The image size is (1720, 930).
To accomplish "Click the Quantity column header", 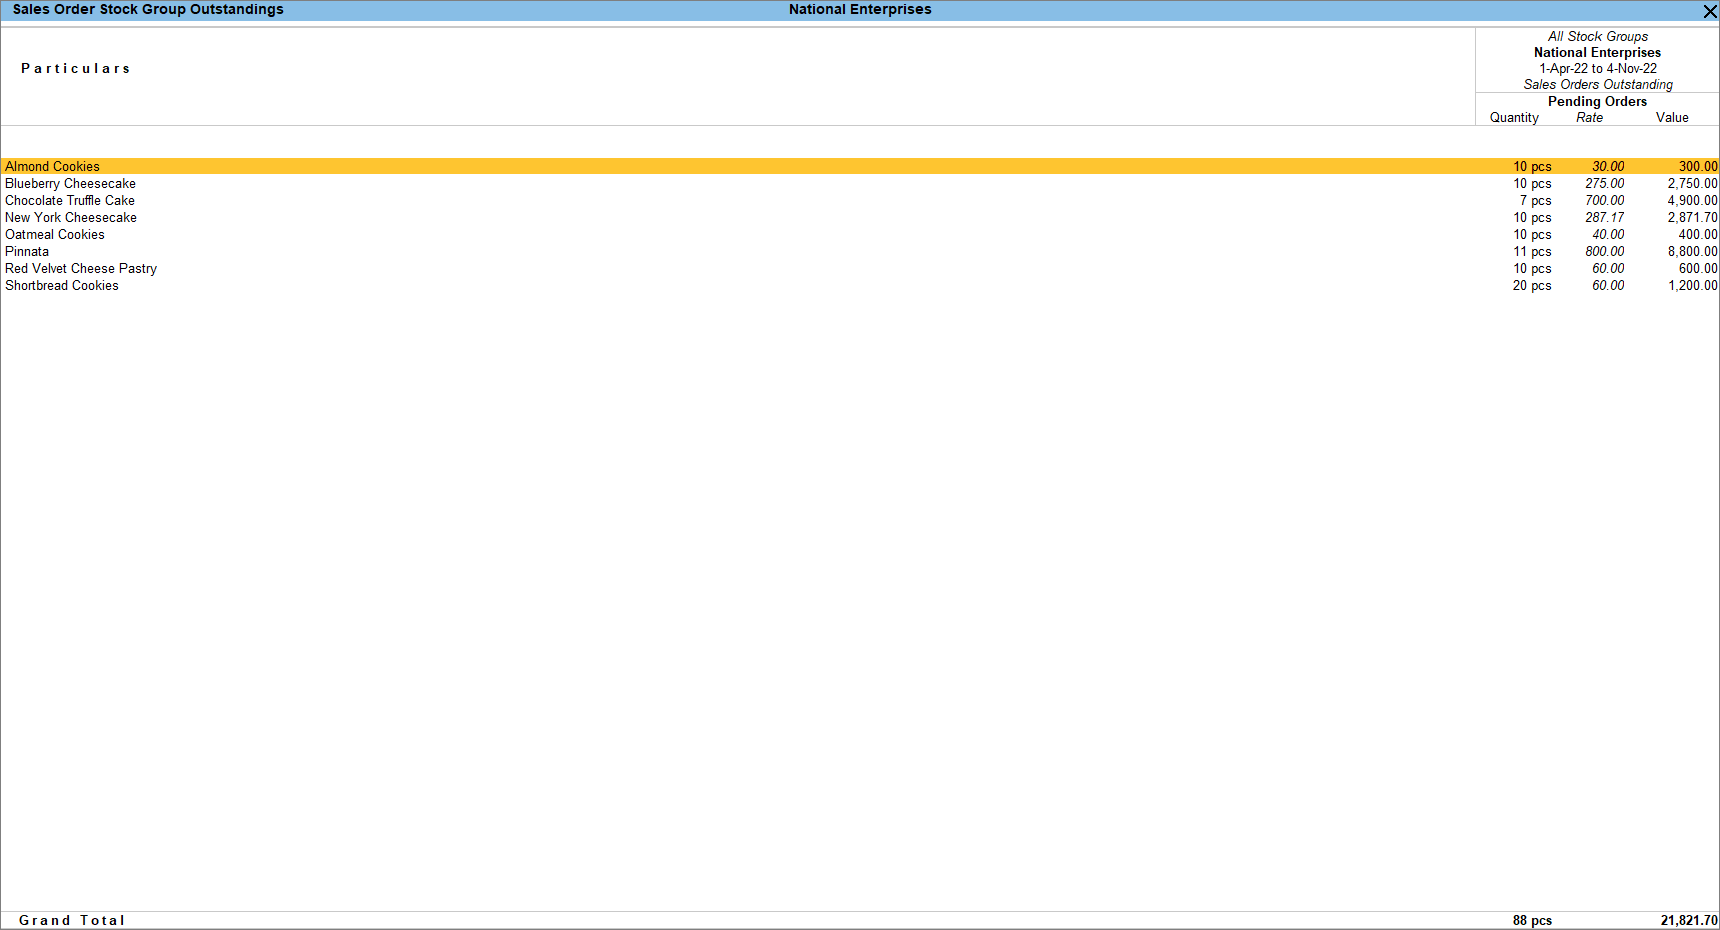I will click(x=1514, y=118).
